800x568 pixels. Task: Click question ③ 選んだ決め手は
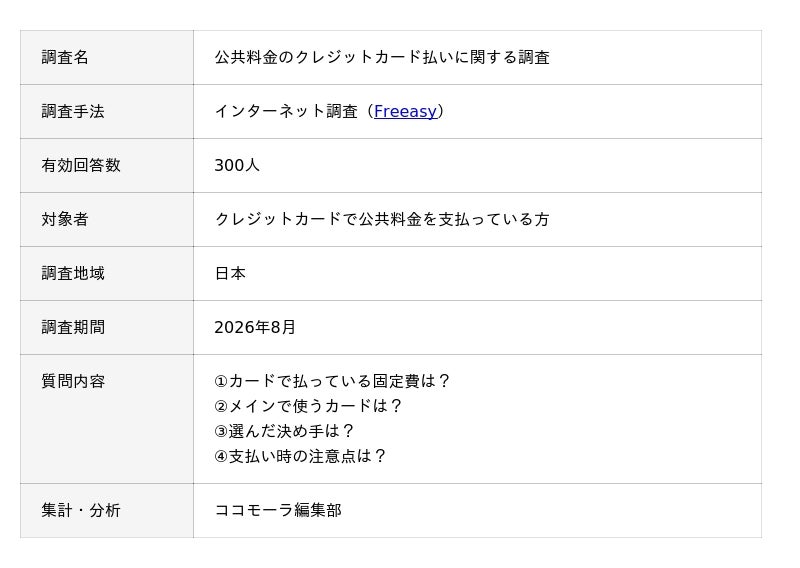pyautogui.click(x=284, y=431)
